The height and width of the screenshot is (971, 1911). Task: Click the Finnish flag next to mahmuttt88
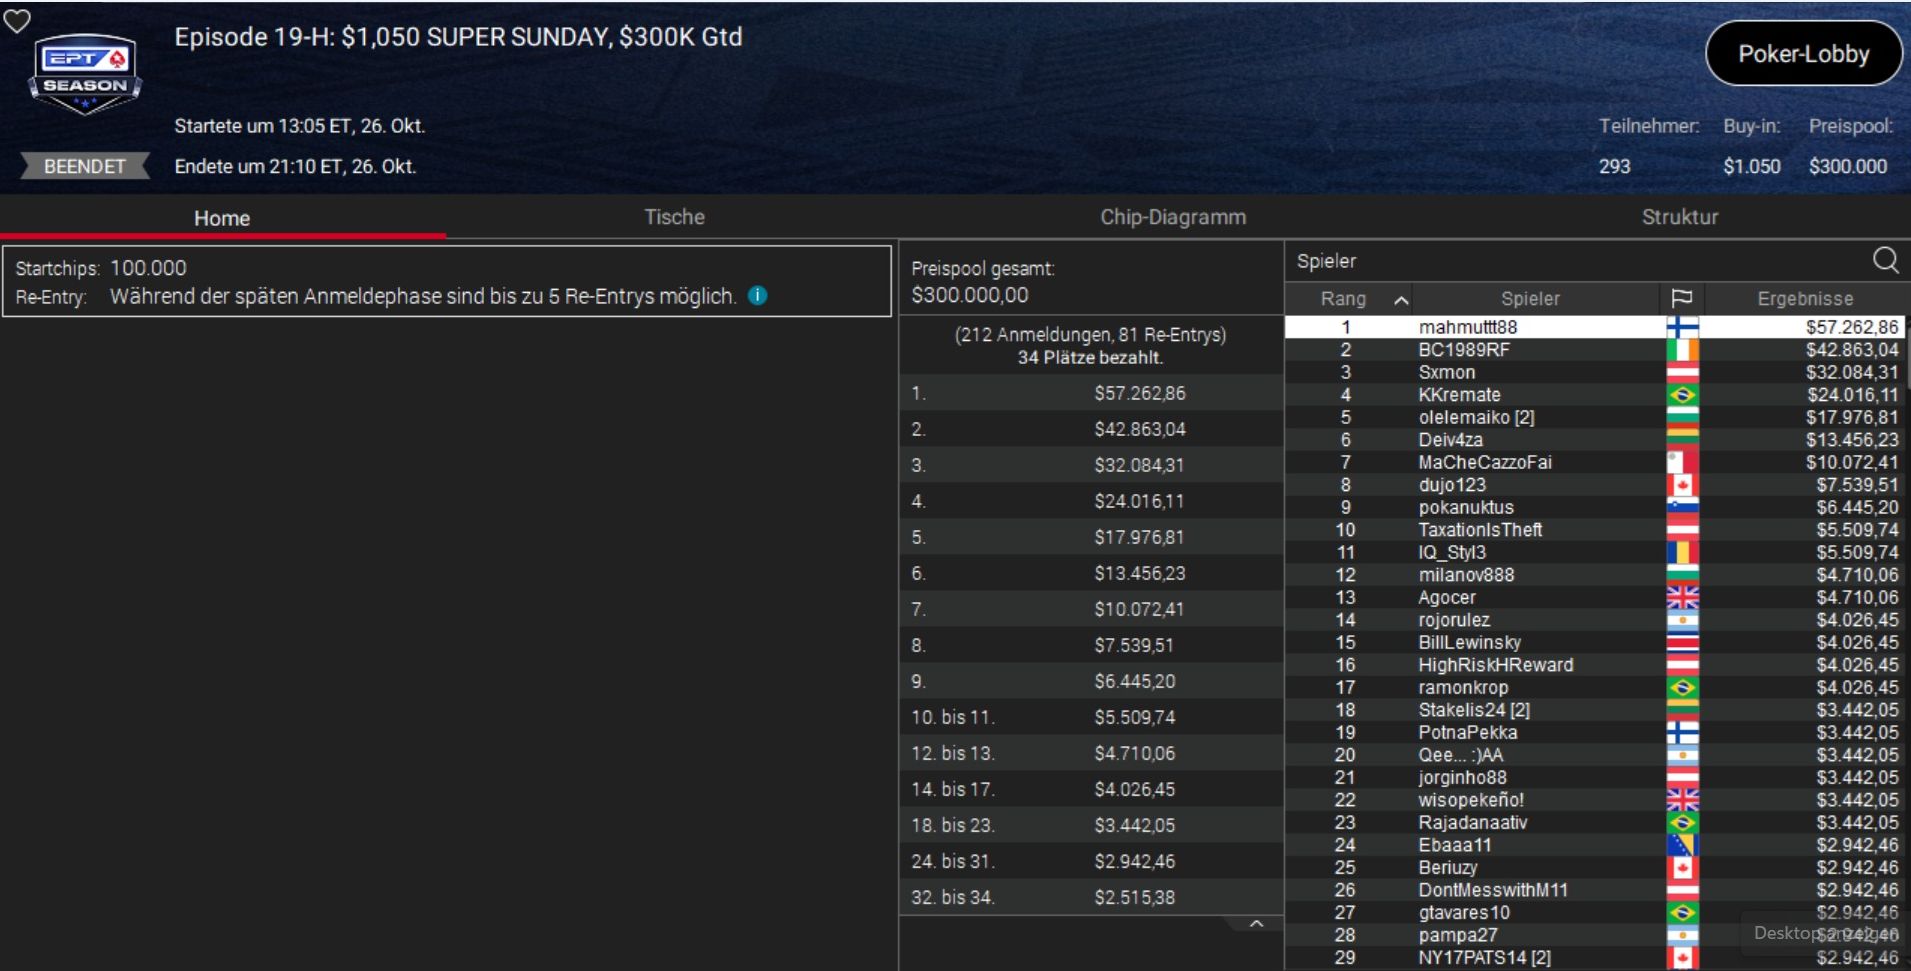pyautogui.click(x=1682, y=327)
